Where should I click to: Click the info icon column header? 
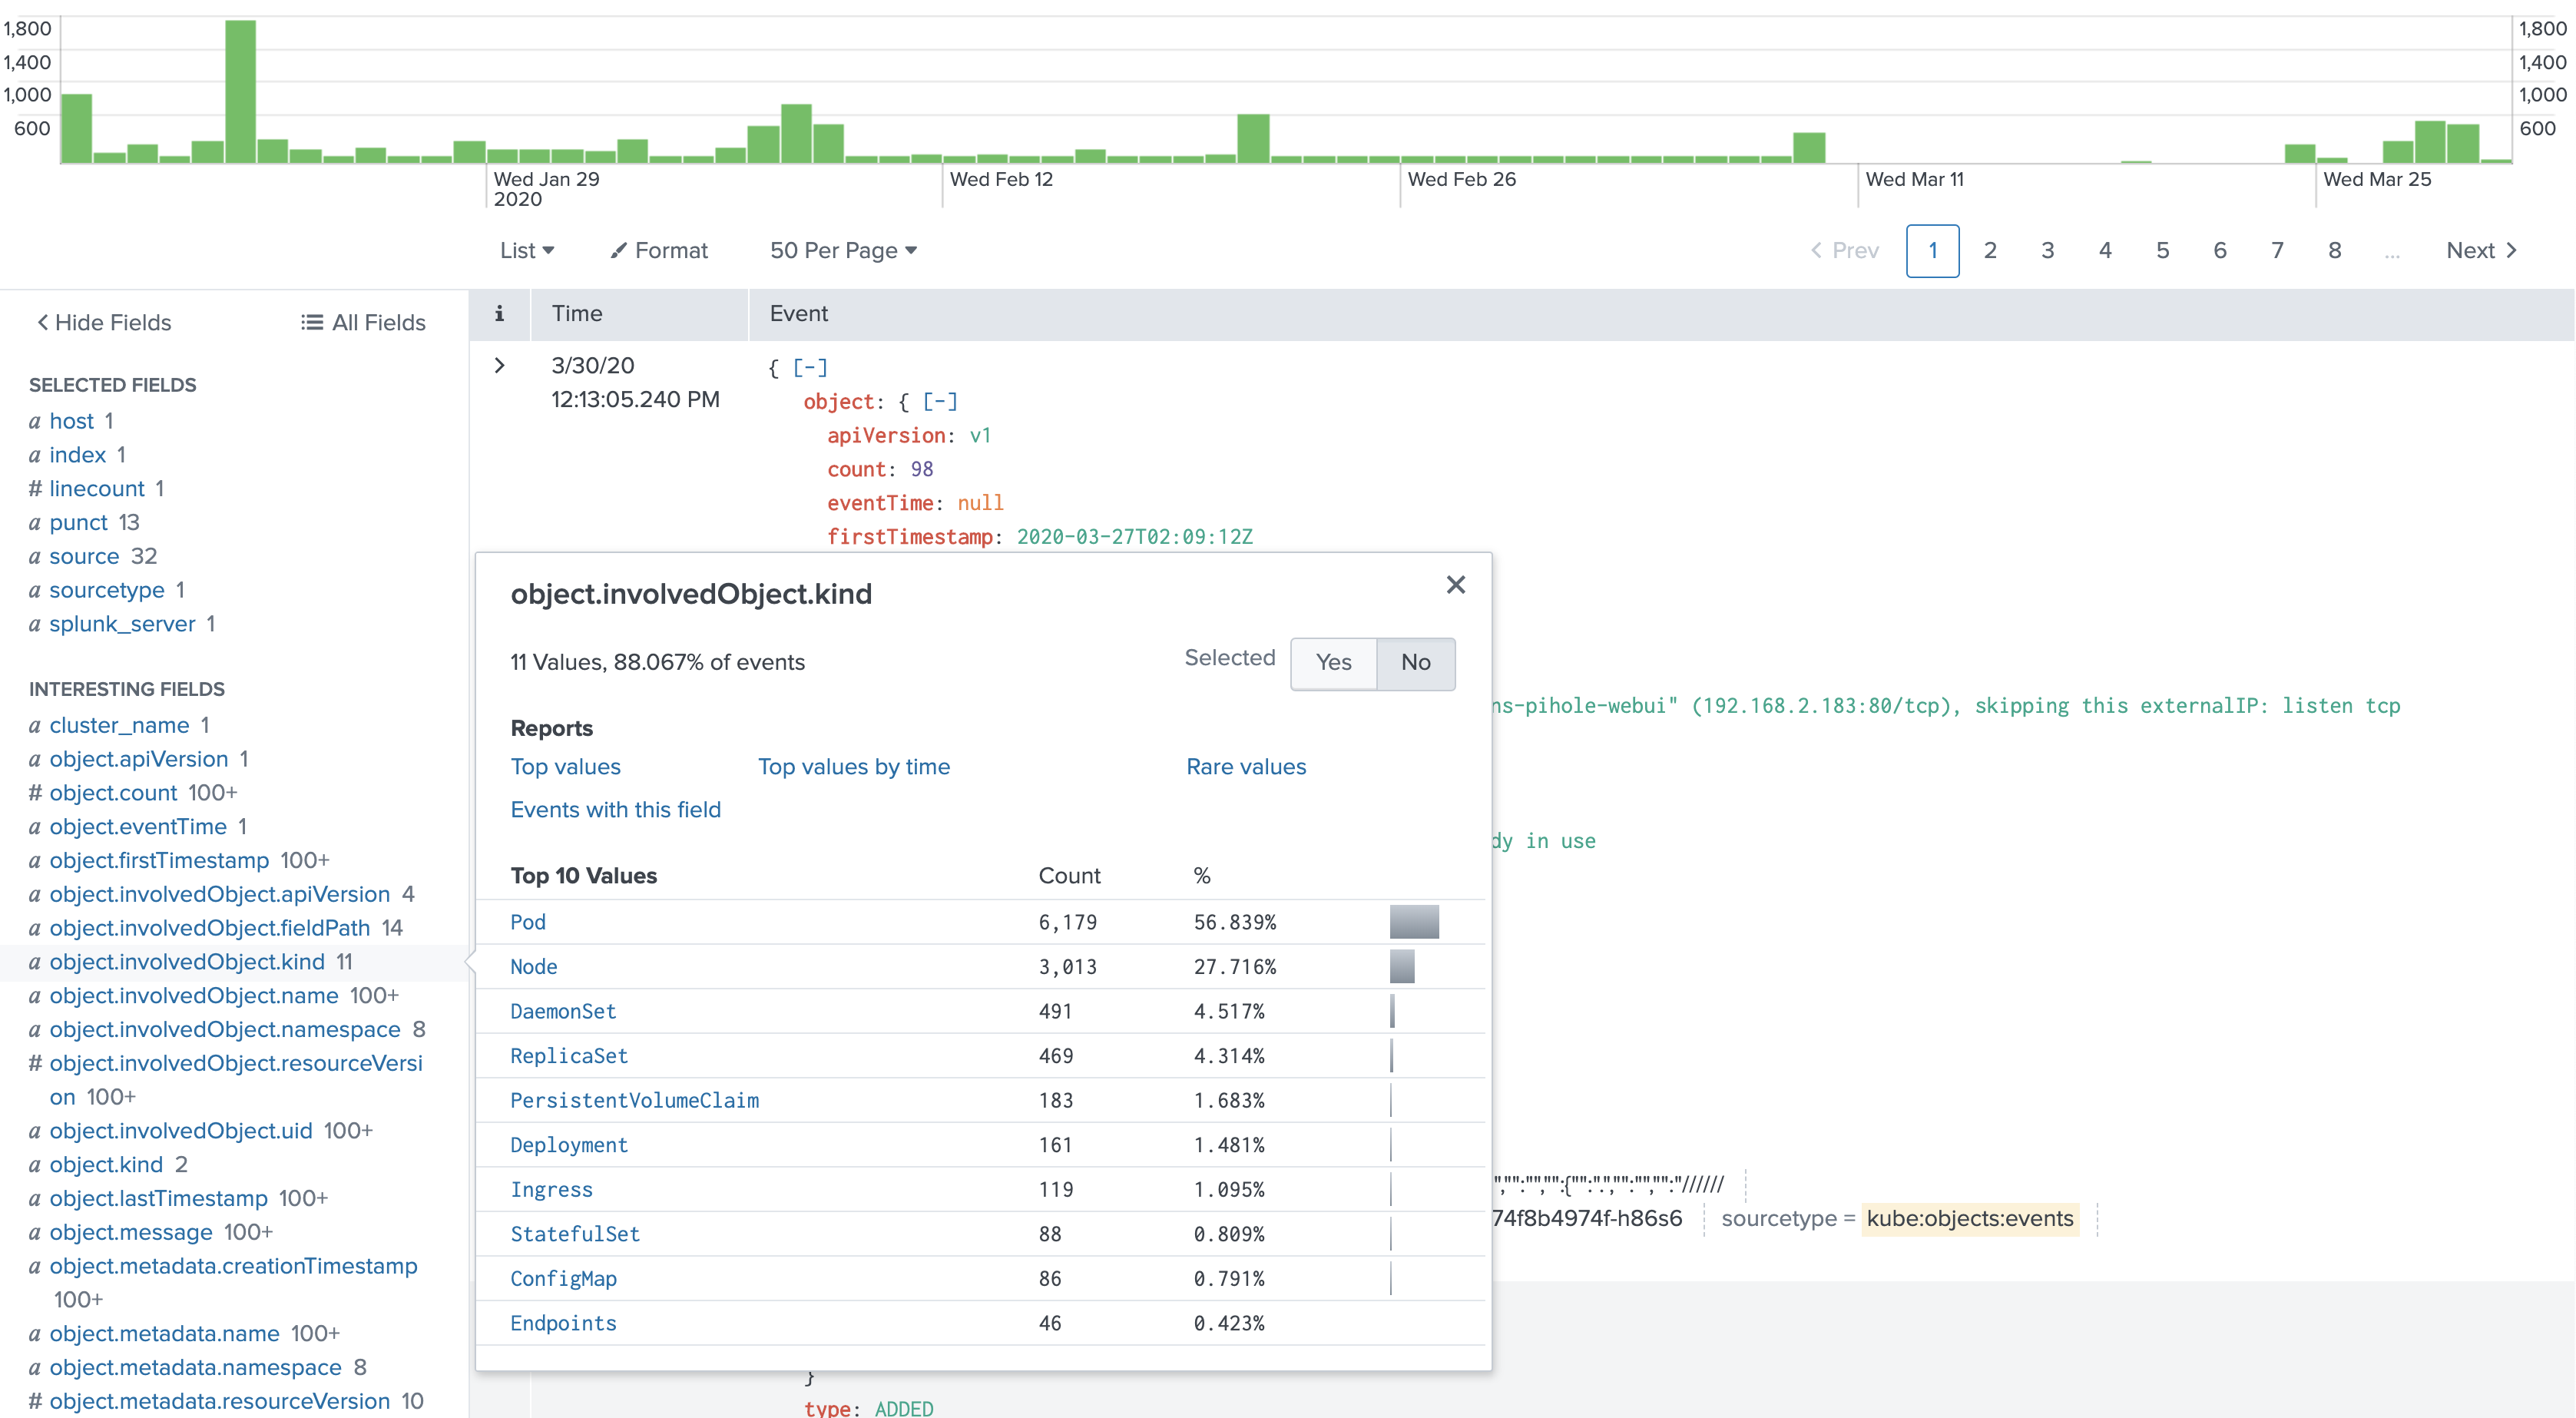pos(499,314)
